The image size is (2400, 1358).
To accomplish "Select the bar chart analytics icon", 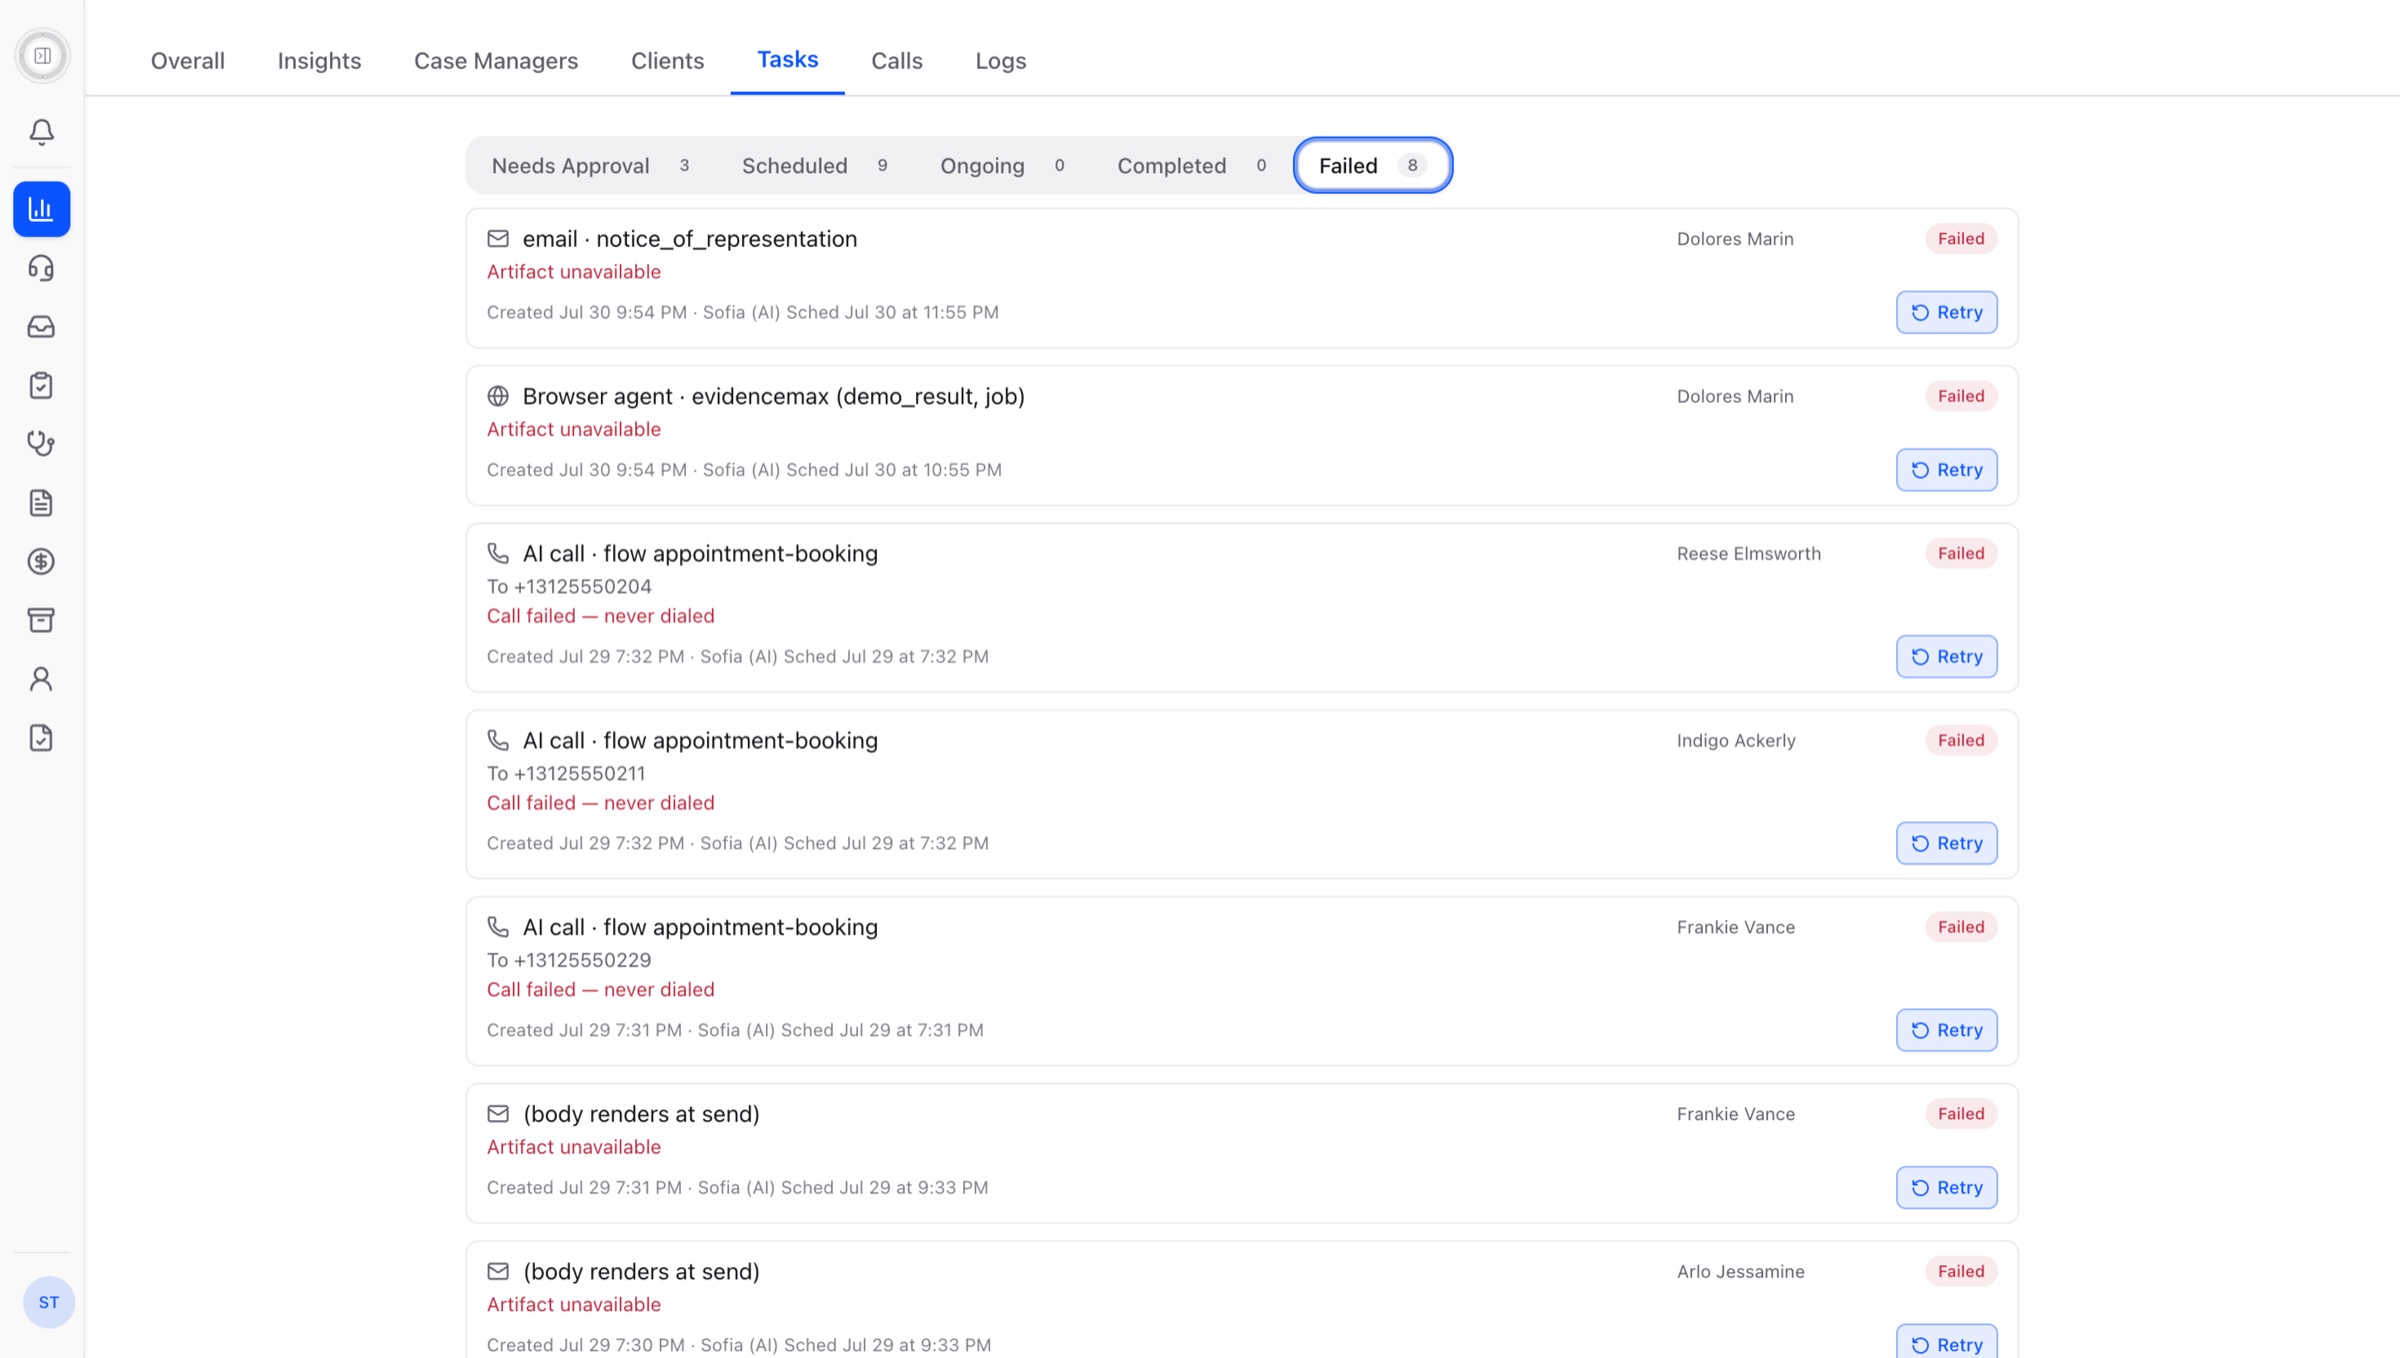I will [41, 209].
